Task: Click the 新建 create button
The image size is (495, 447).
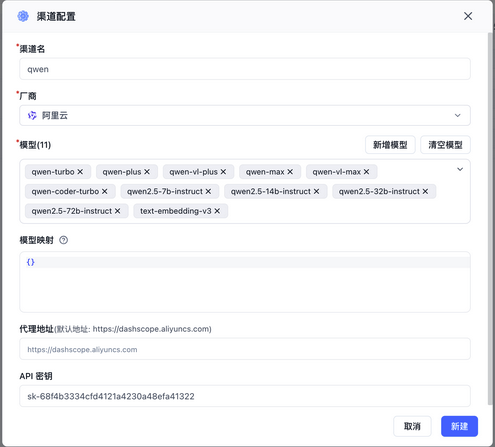Action: [x=459, y=426]
